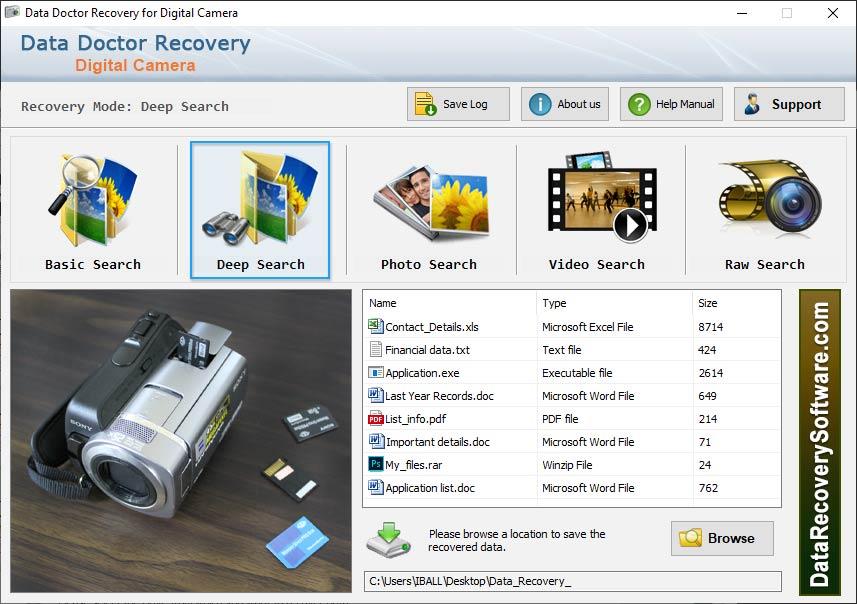Select the My_files.rar file name
The width and height of the screenshot is (857, 604).
coord(414,465)
